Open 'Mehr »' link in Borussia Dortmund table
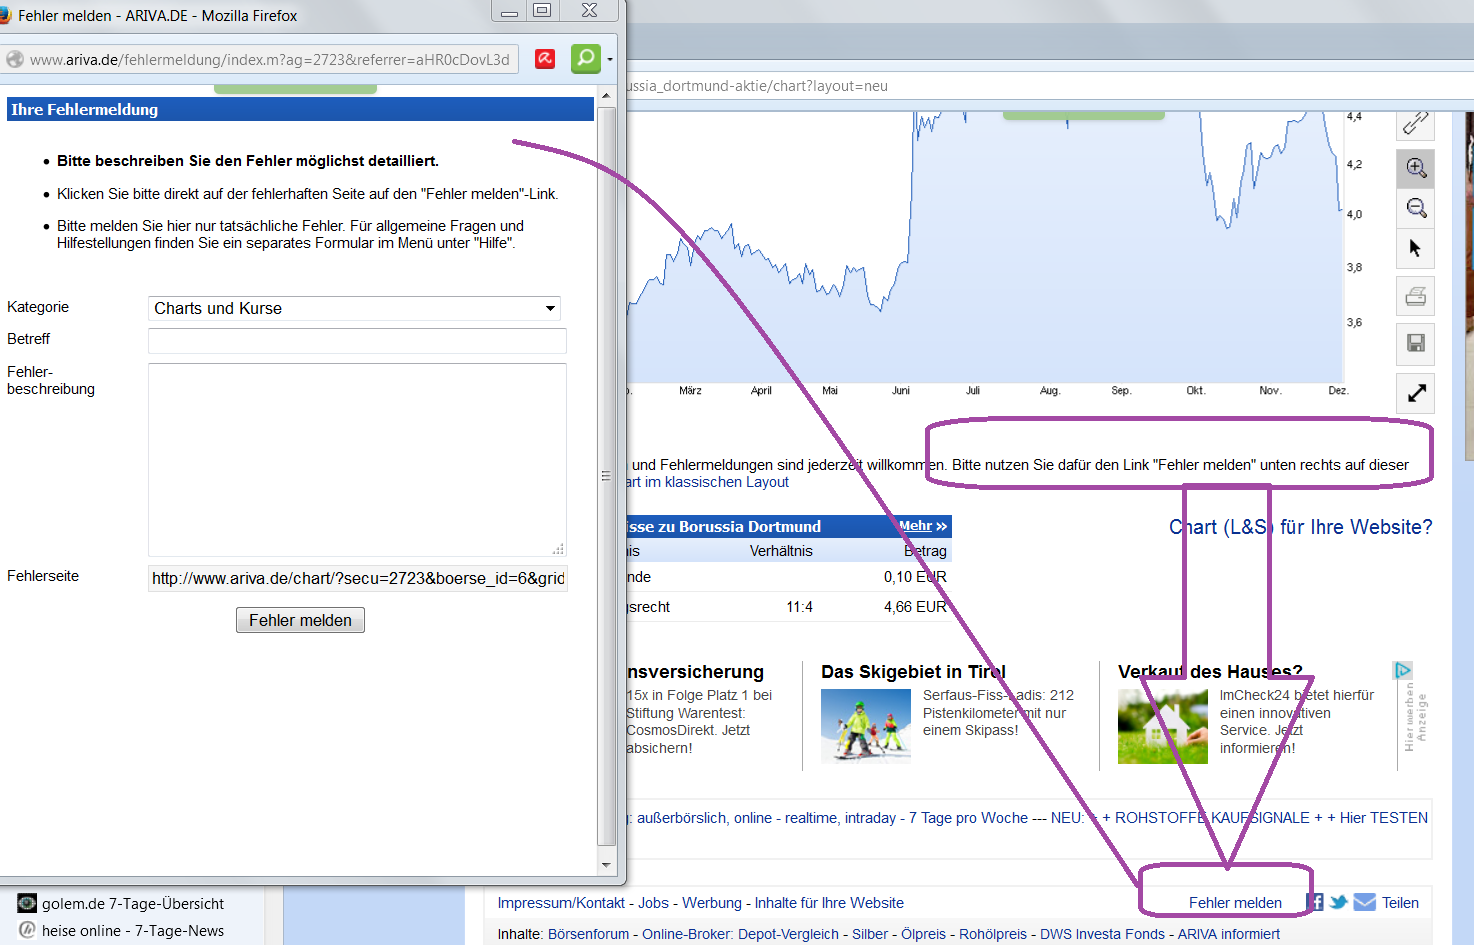This screenshot has width=1474, height=945. pos(922,526)
